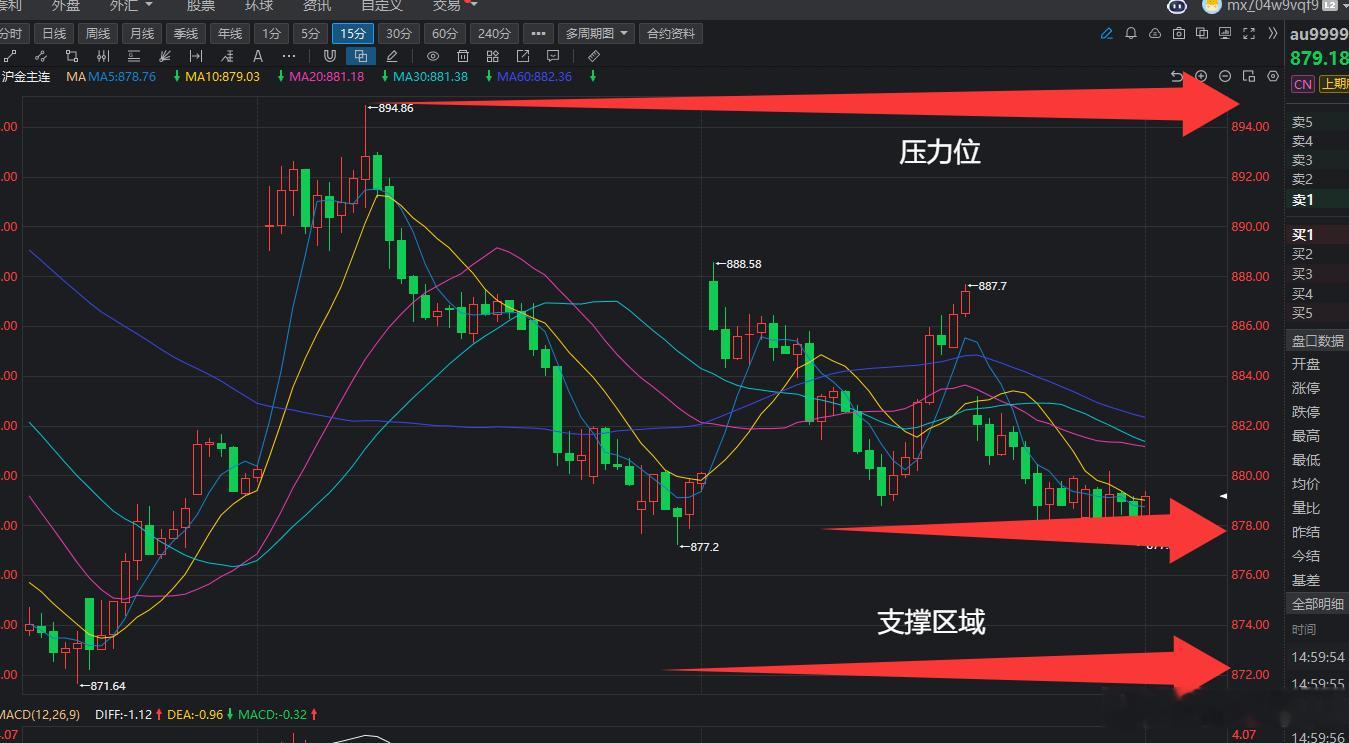Open the 资讯 menu

(x=317, y=5)
